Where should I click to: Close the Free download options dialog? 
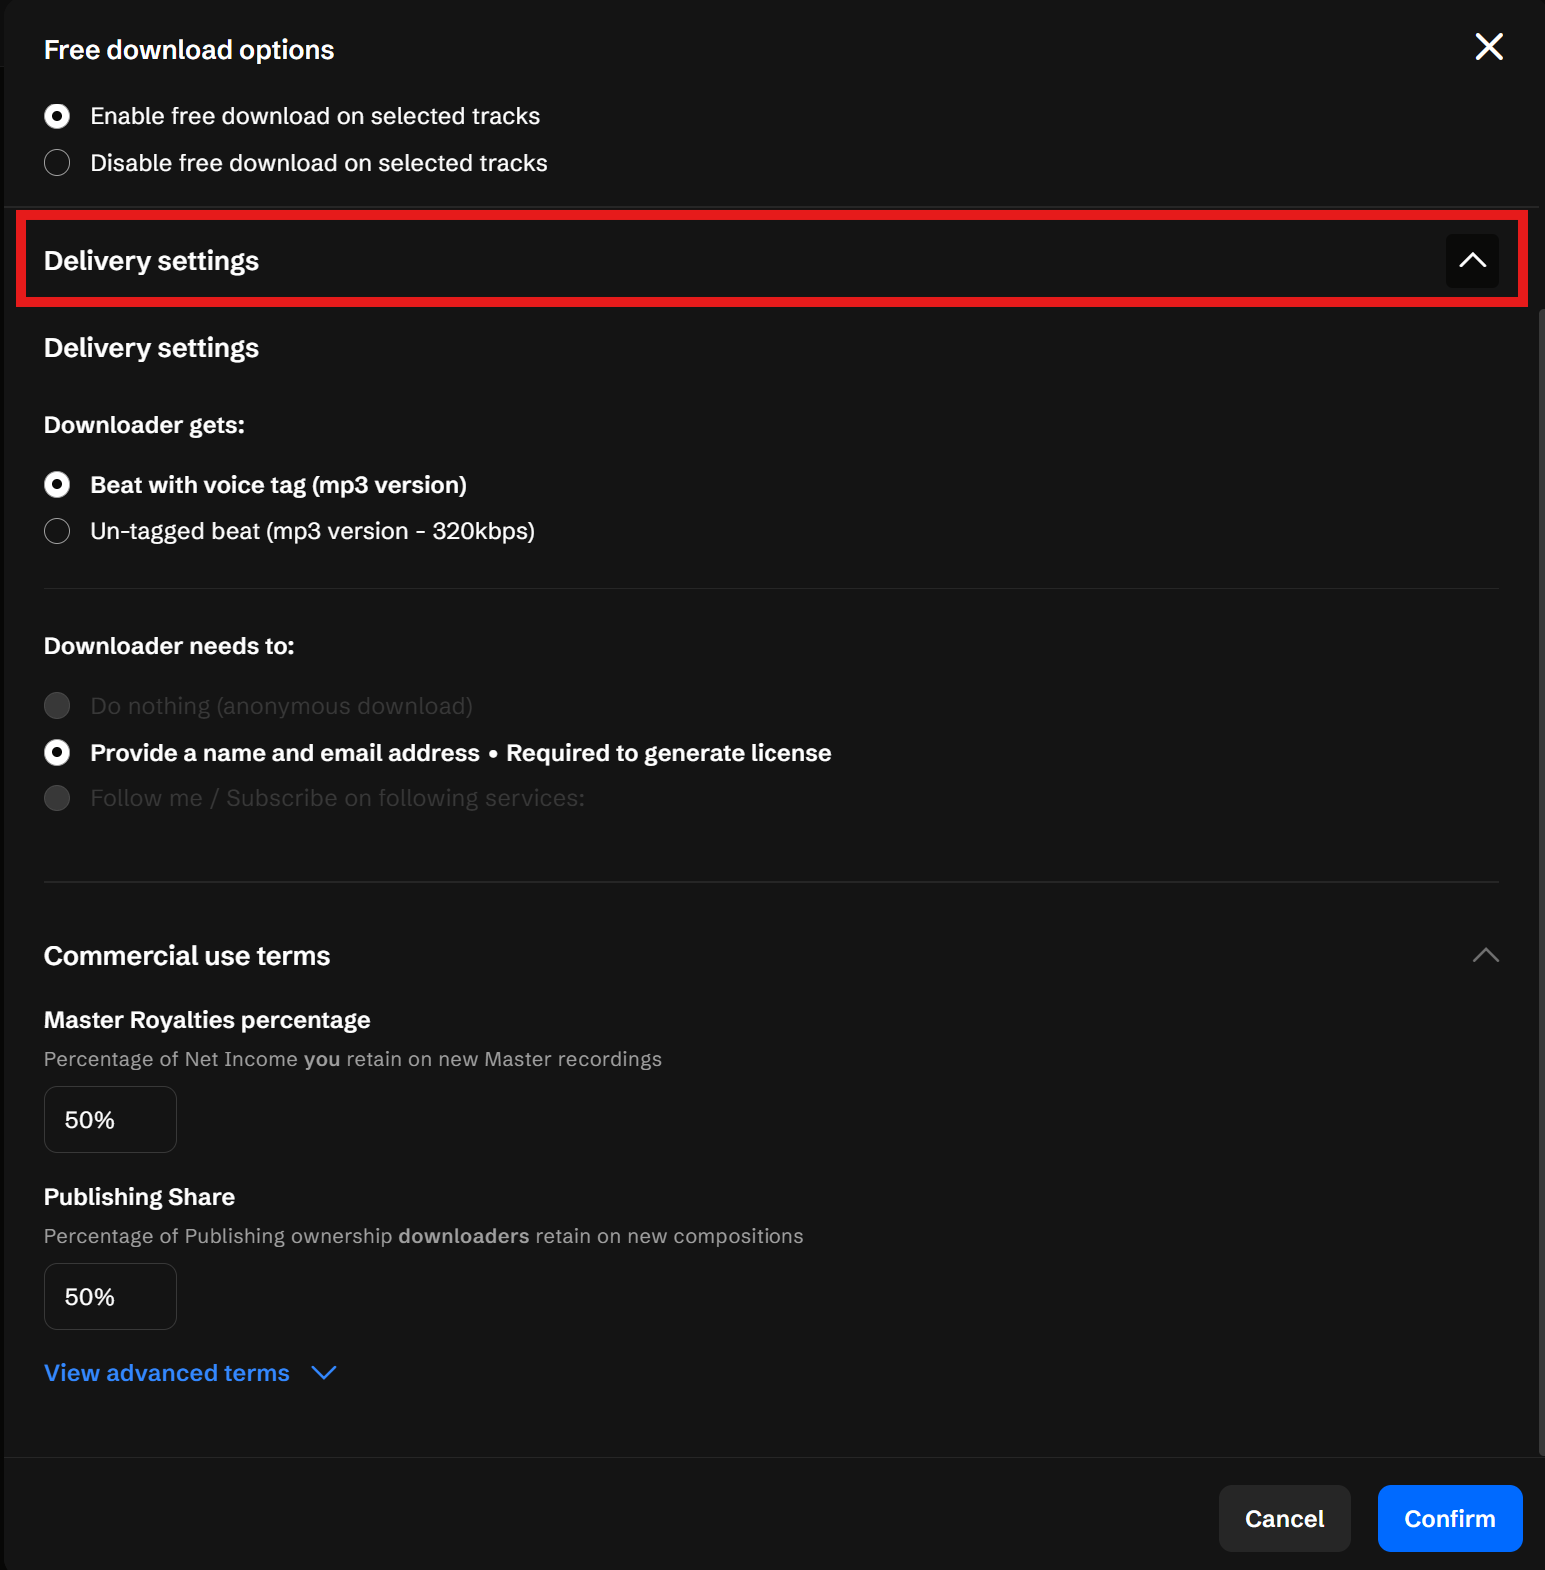[x=1488, y=47]
